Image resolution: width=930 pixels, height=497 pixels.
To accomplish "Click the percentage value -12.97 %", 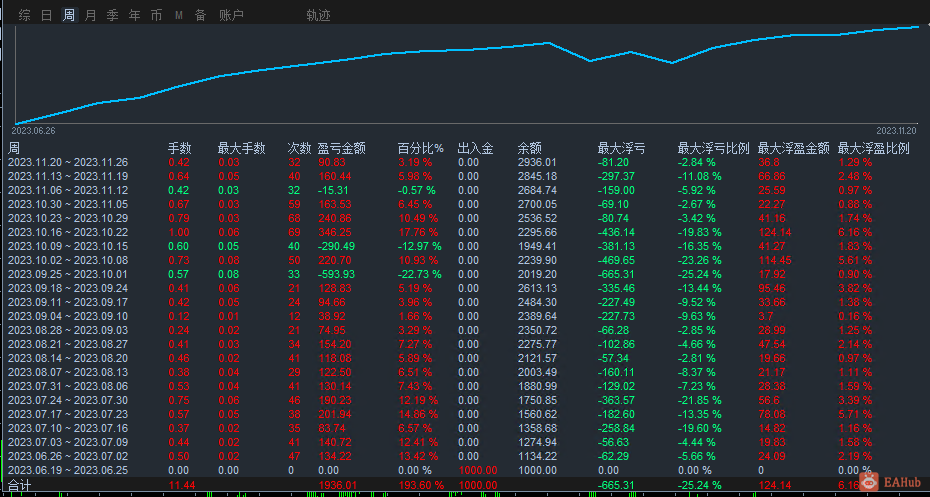I will [x=420, y=246].
